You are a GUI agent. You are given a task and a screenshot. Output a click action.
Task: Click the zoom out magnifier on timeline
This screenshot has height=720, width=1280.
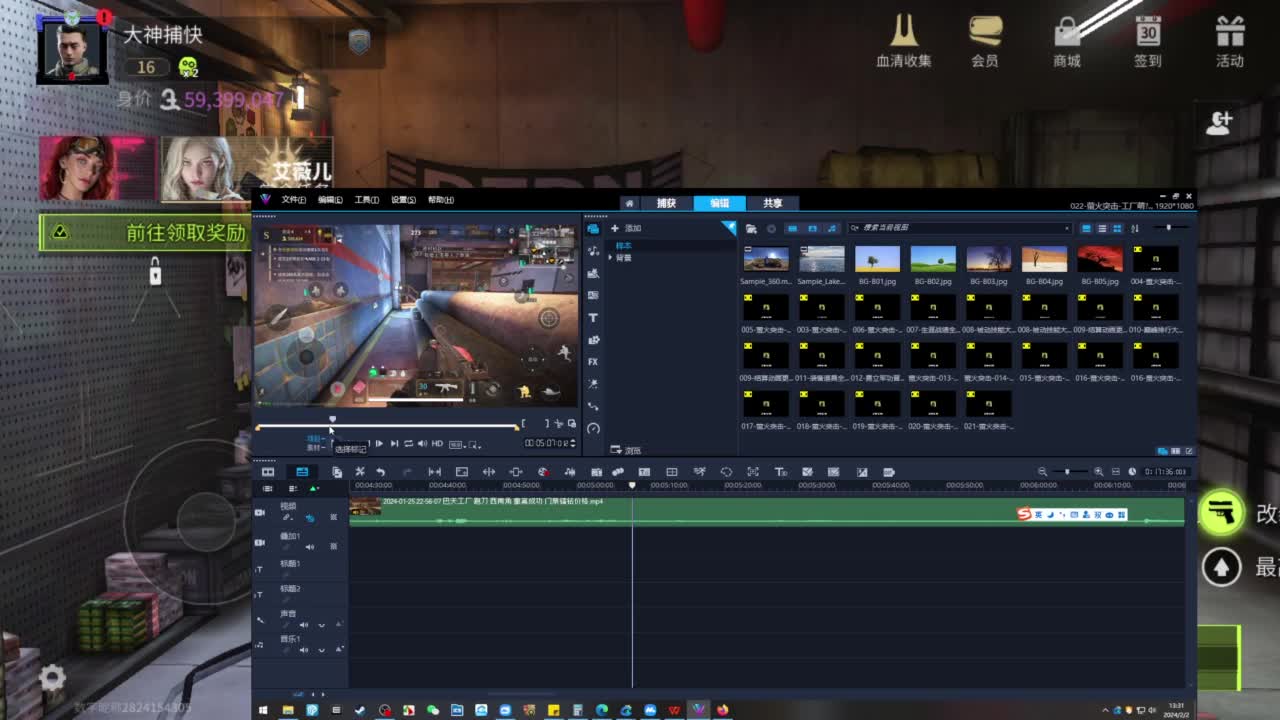pos(1042,472)
